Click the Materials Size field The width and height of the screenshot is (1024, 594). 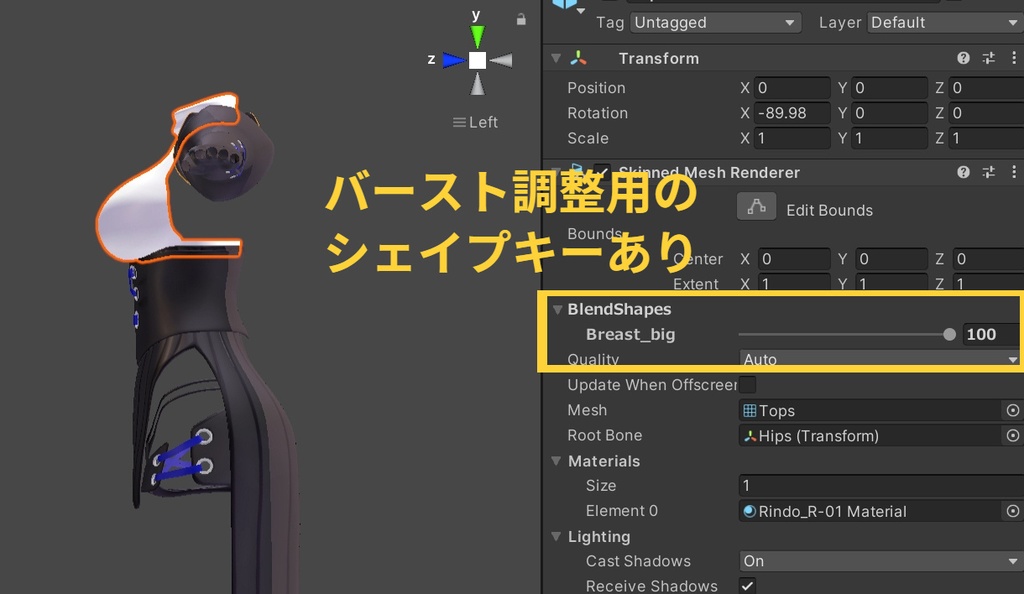pos(880,486)
